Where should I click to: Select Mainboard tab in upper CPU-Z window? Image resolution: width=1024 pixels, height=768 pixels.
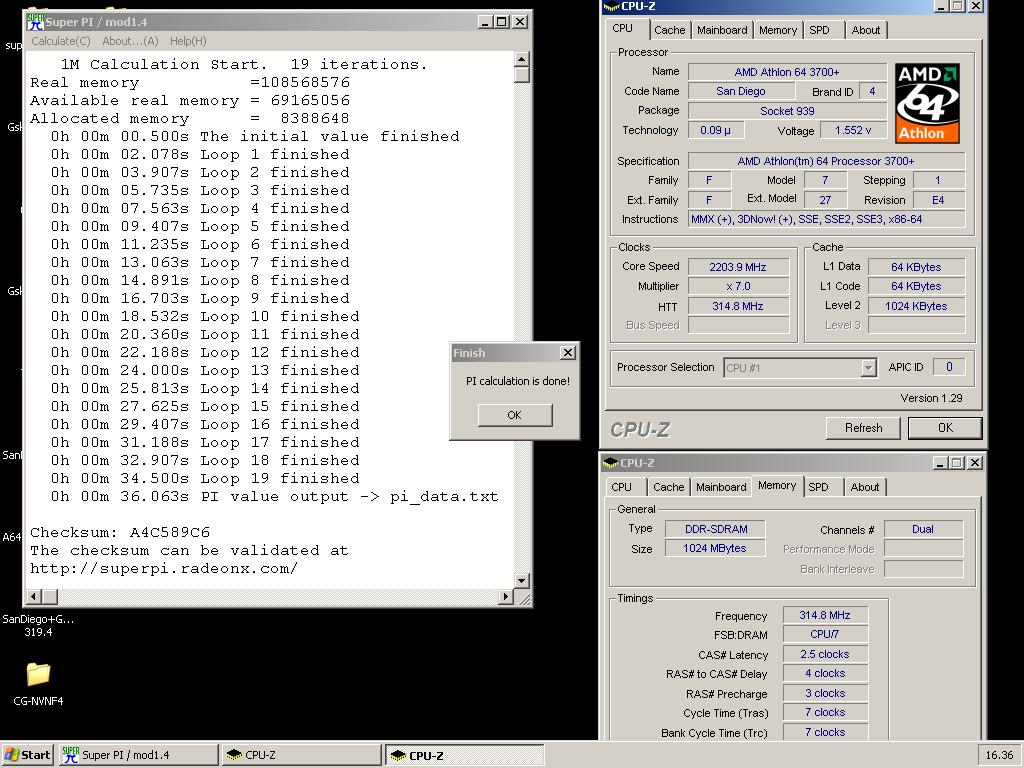[x=722, y=30]
